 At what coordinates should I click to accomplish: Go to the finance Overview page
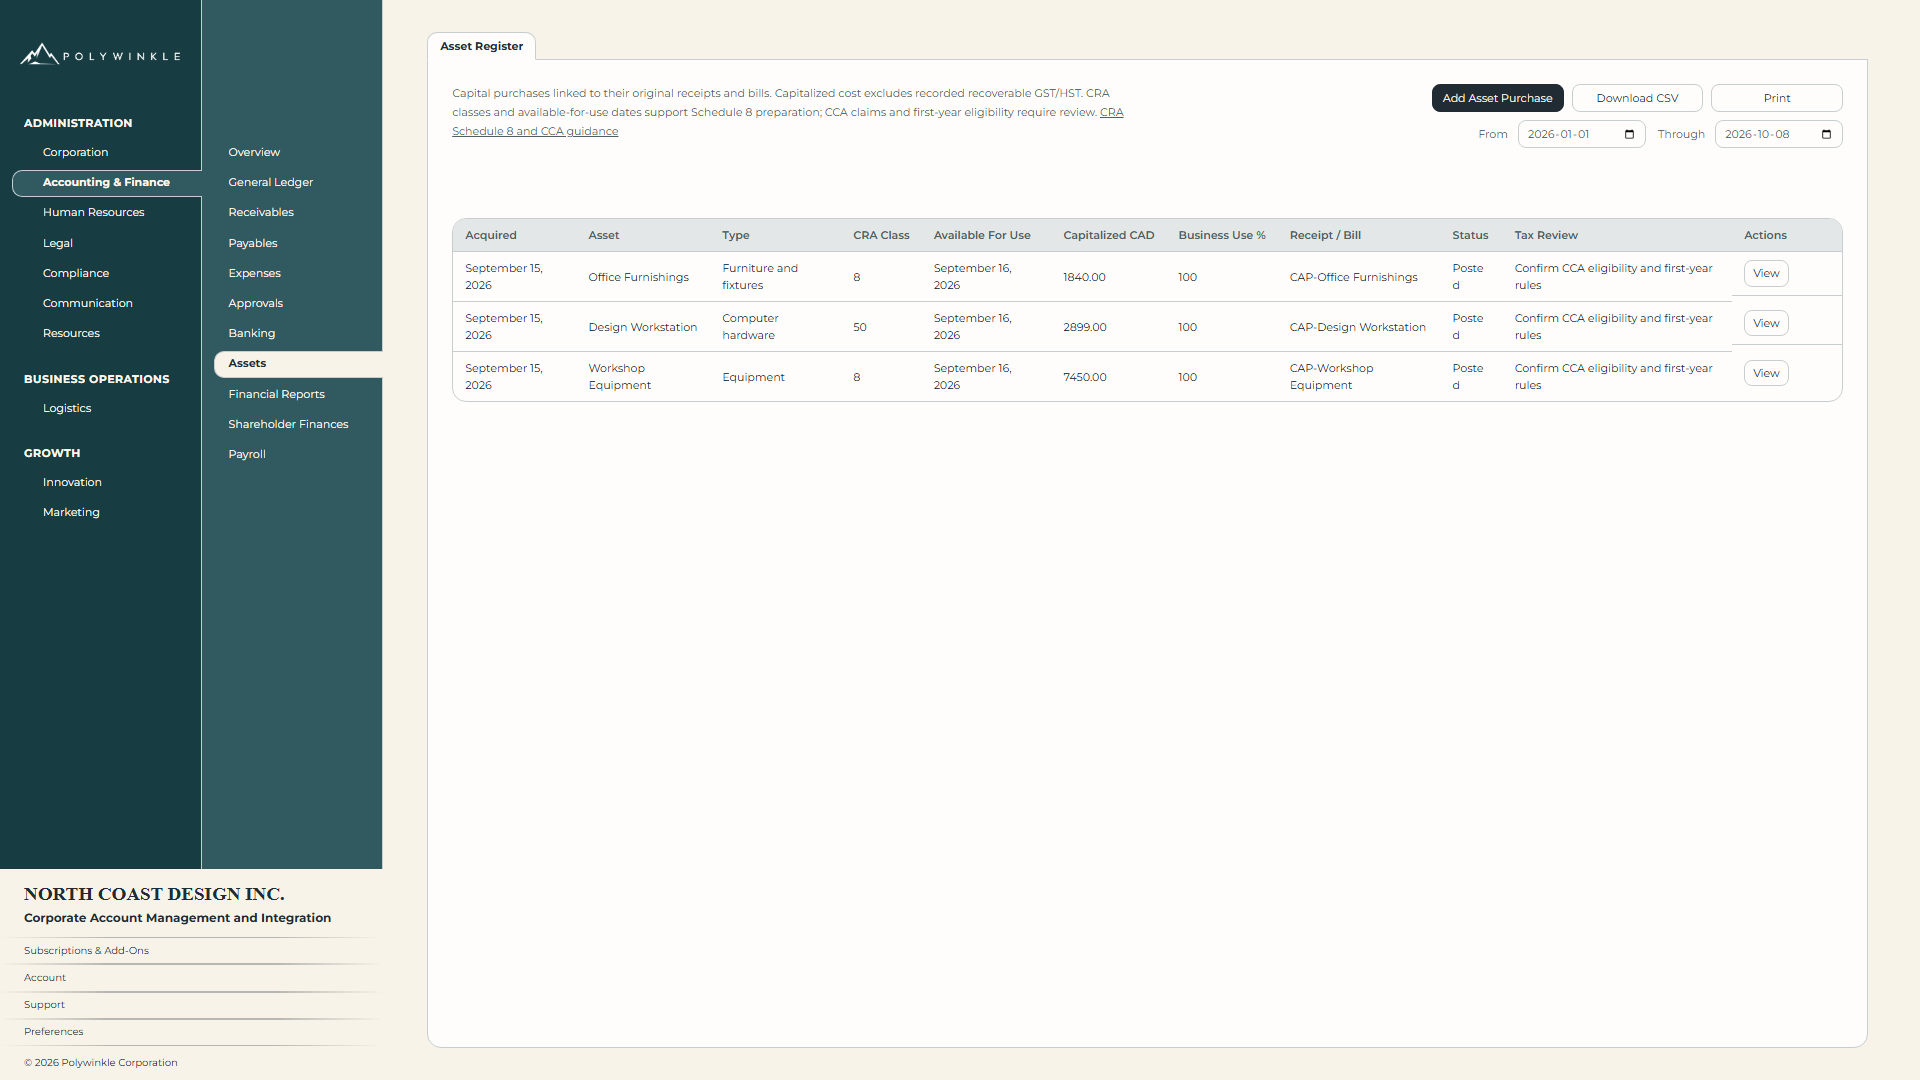coord(254,152)
